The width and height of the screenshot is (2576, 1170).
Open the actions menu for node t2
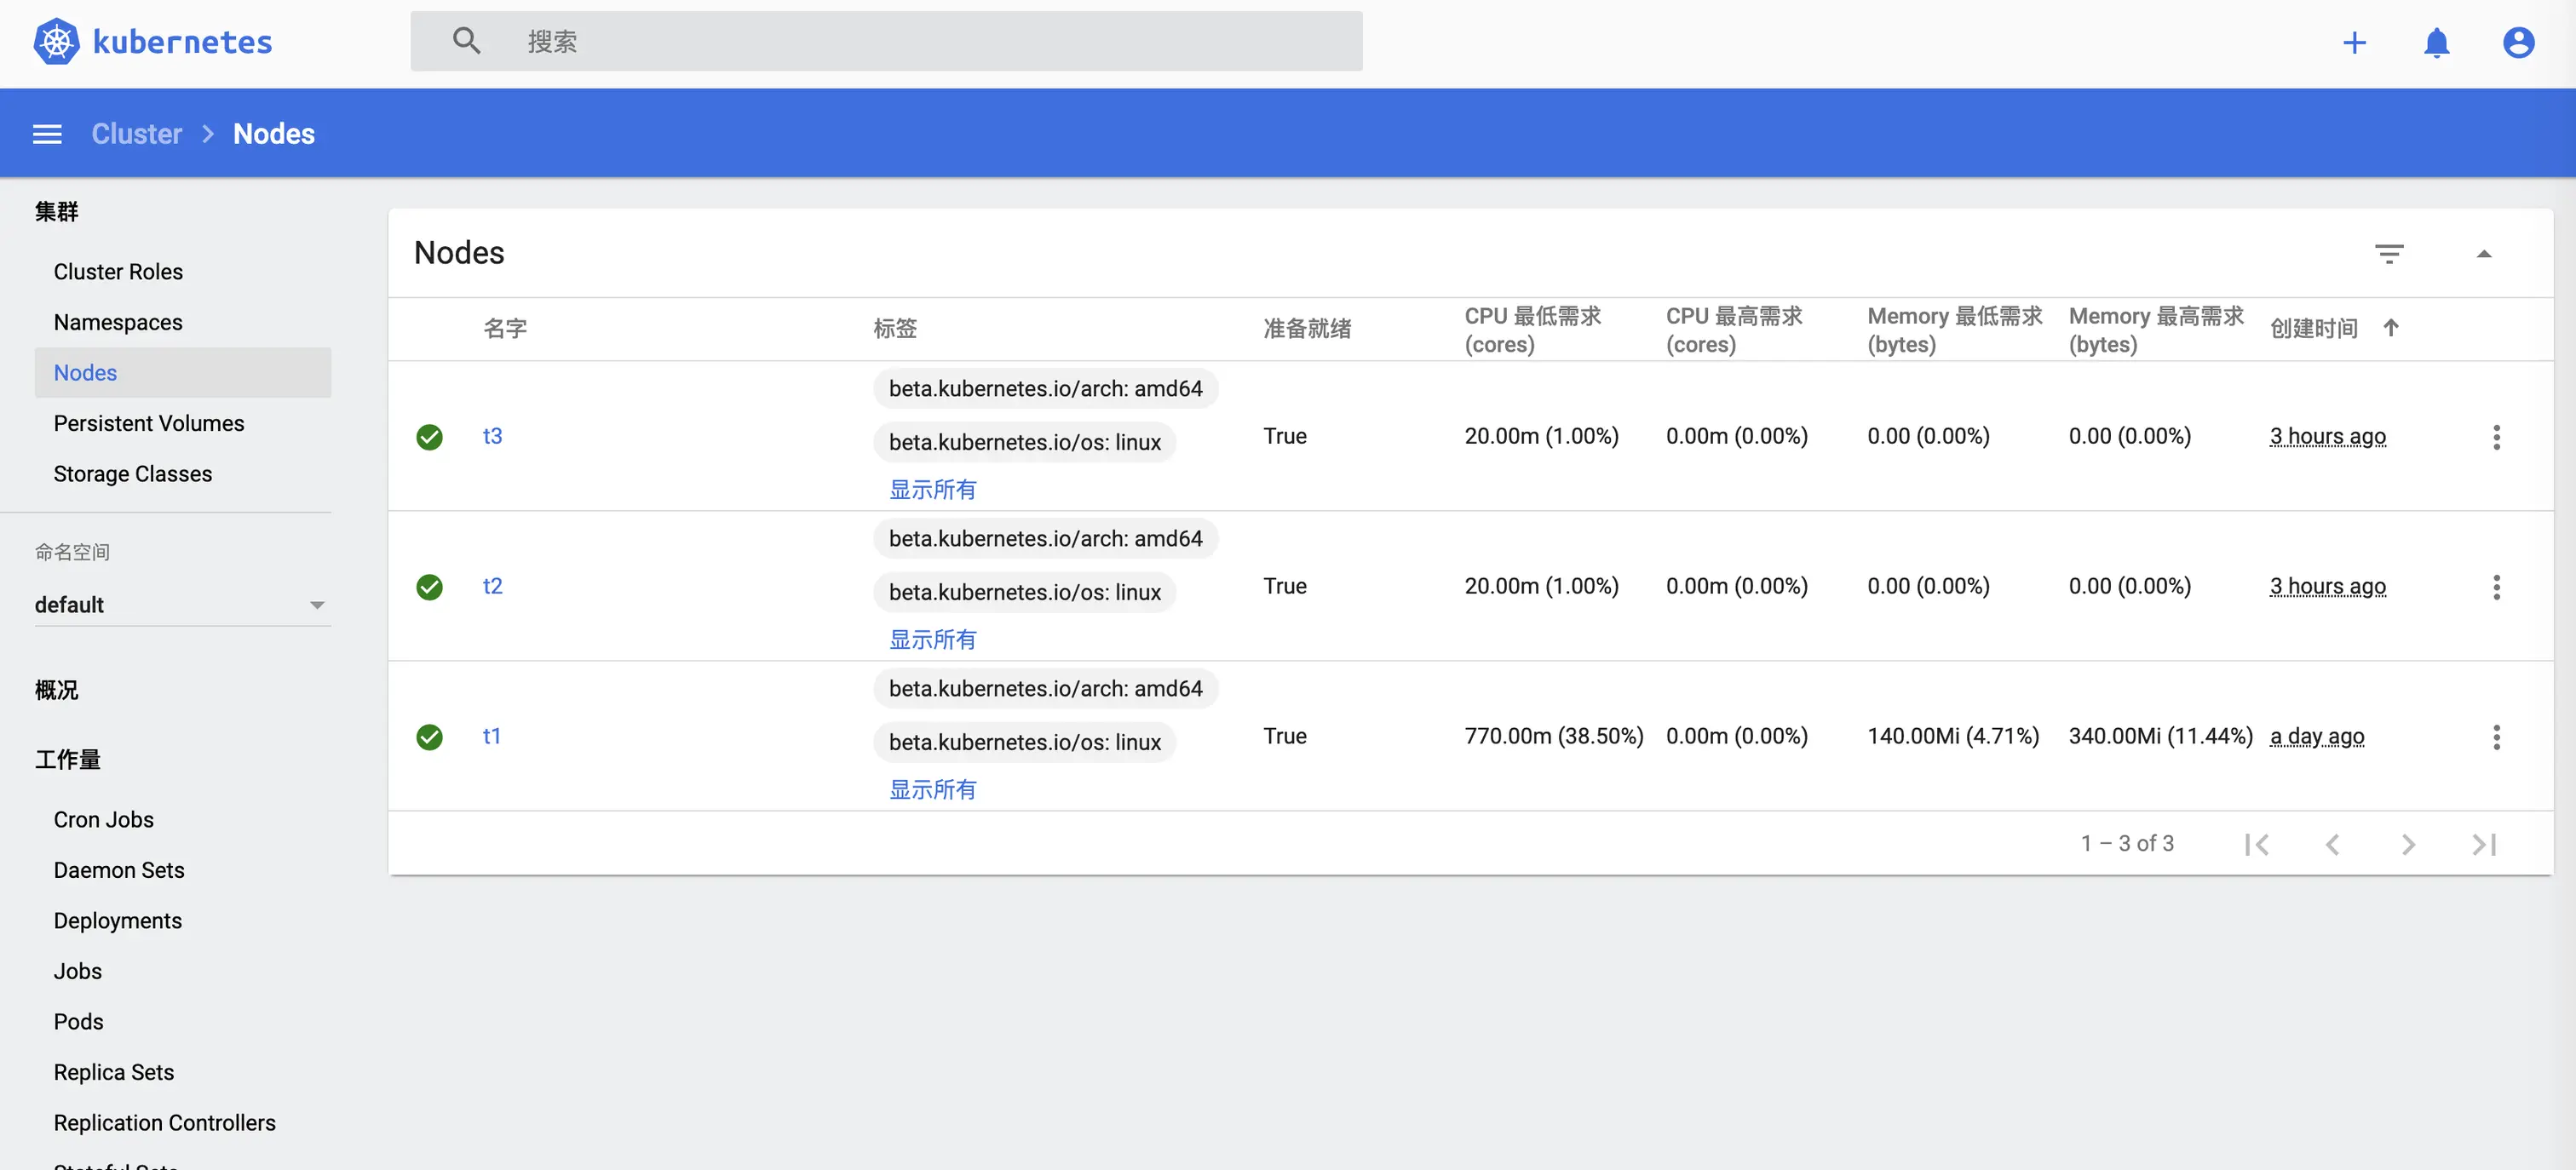[2496, 587]
